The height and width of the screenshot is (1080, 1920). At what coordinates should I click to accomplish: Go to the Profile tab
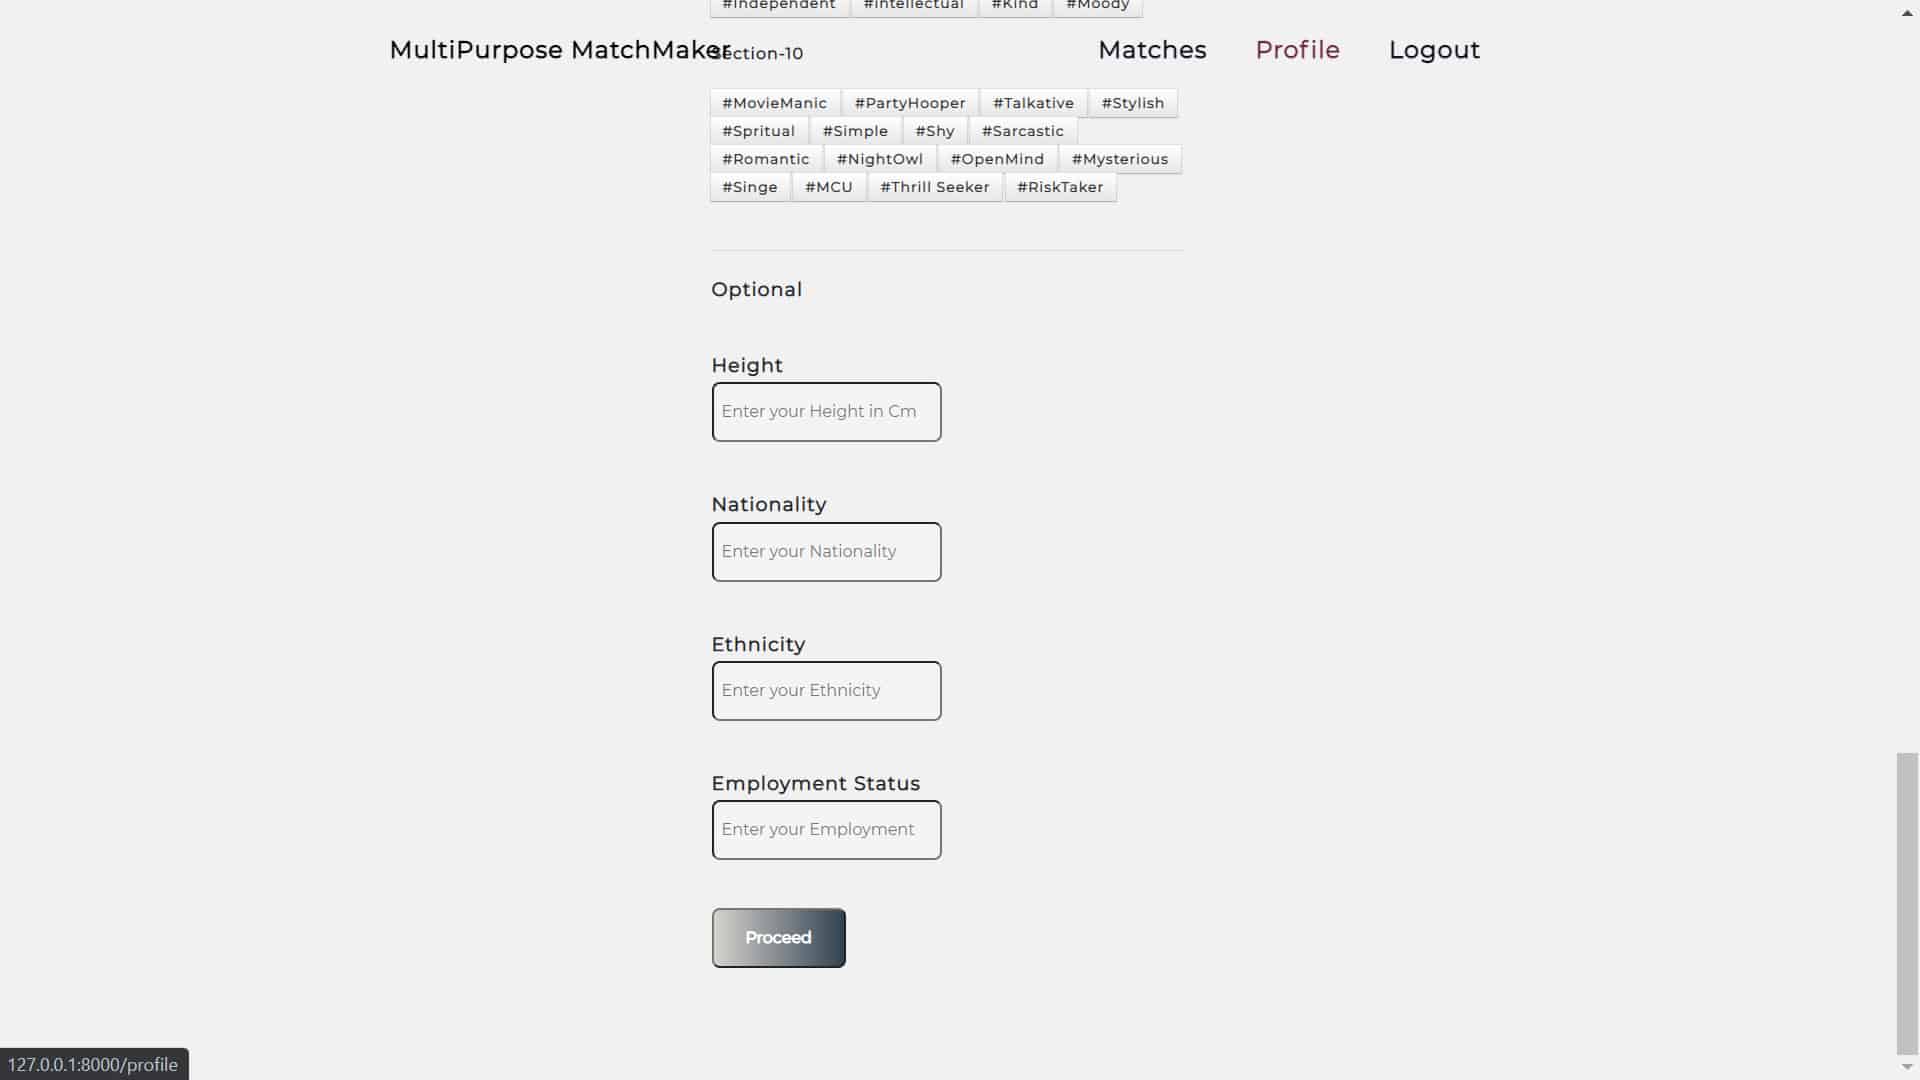click(x=1297, y=50)
